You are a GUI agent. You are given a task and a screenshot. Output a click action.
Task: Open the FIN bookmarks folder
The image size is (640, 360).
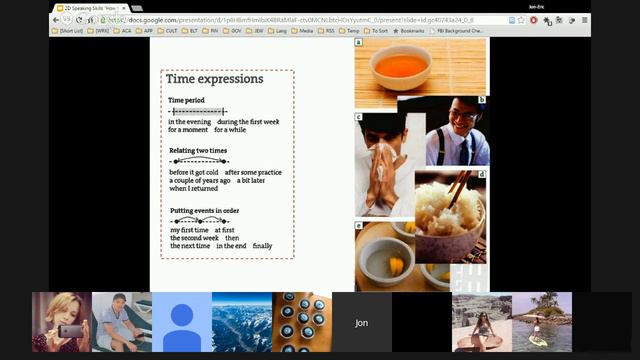pyautogui.click(x=210, y=31)
